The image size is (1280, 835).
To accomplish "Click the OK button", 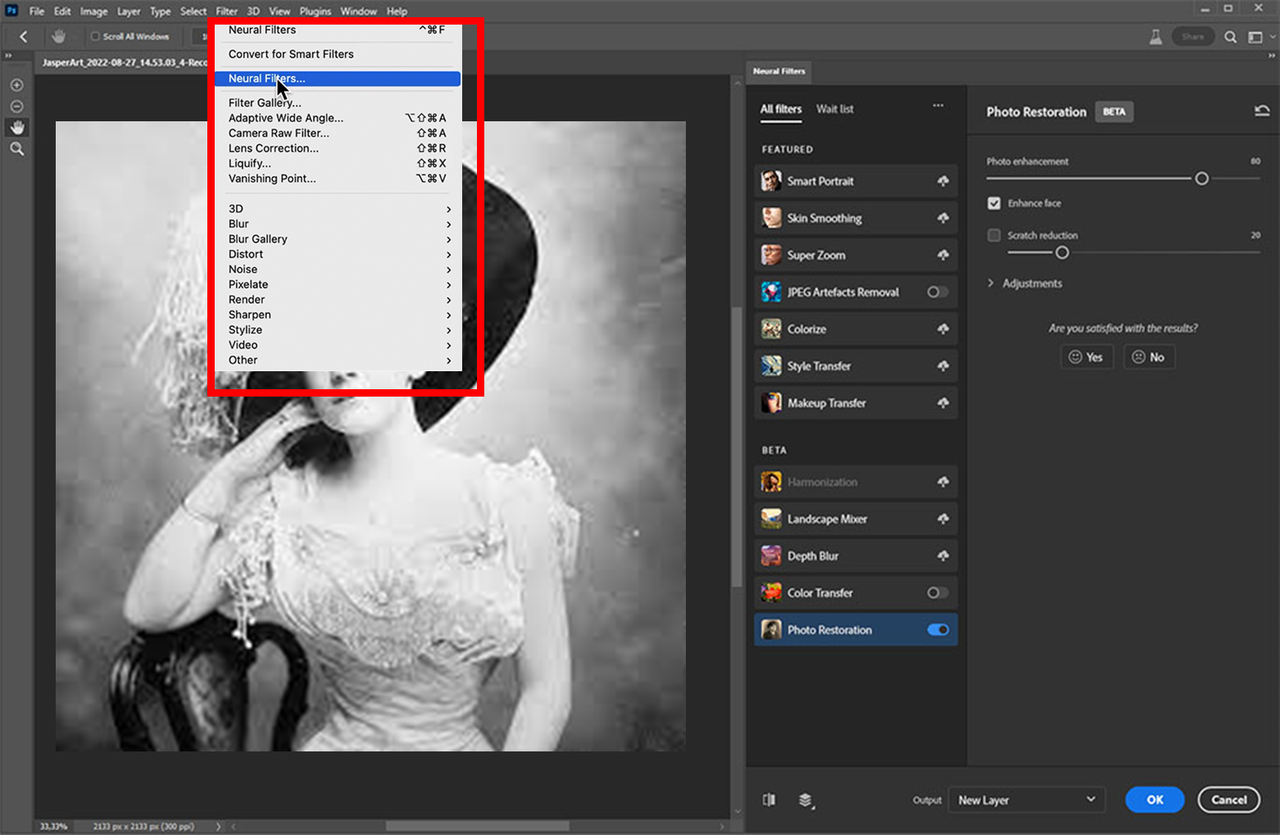I will [x=1154, y=800].
